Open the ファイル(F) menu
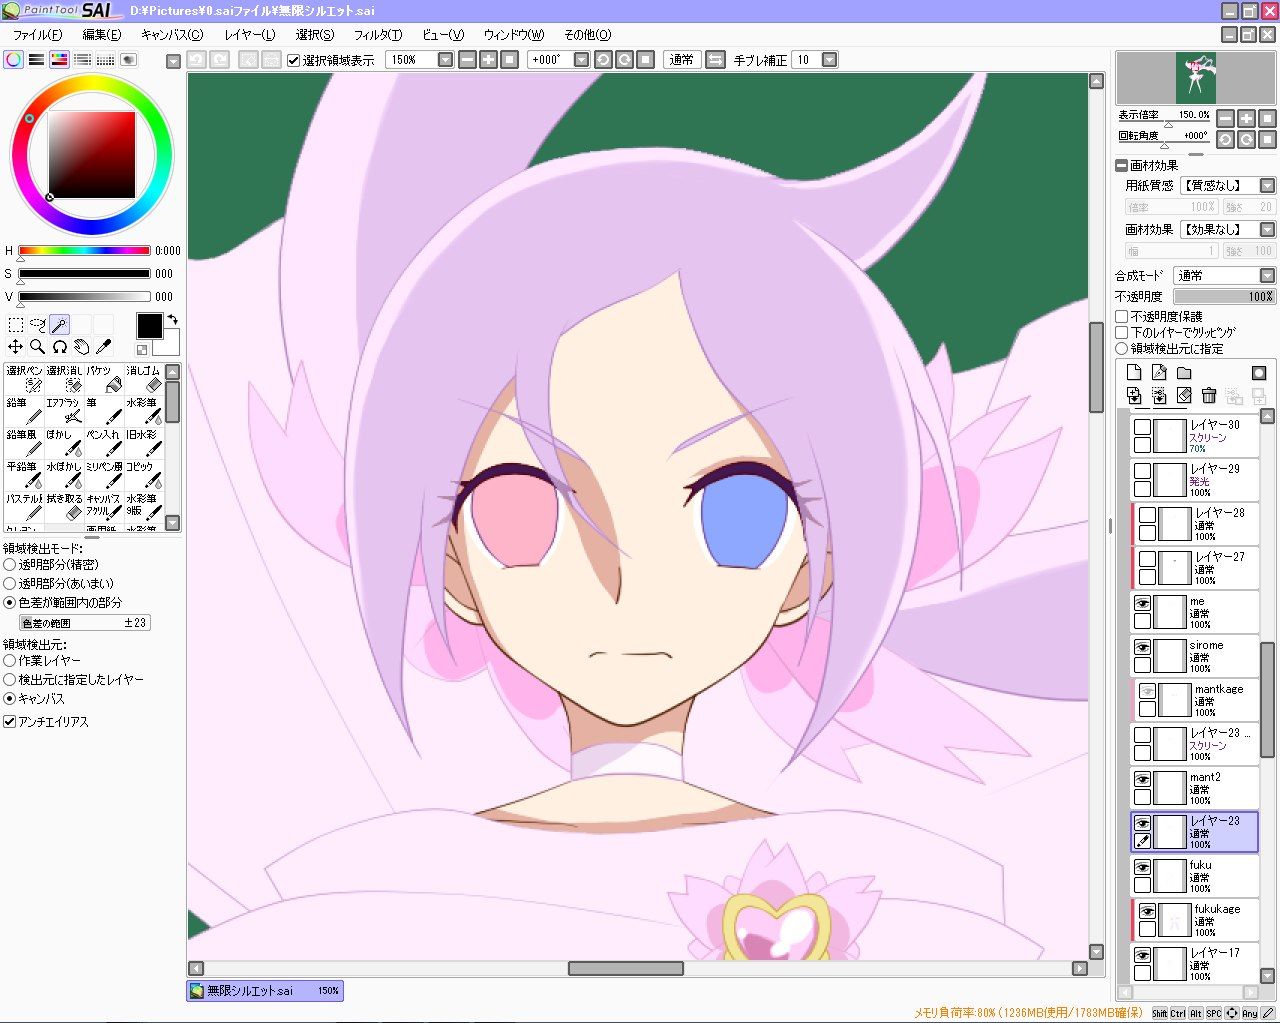Screen dimensions: 1280x1023 (37, 35)
